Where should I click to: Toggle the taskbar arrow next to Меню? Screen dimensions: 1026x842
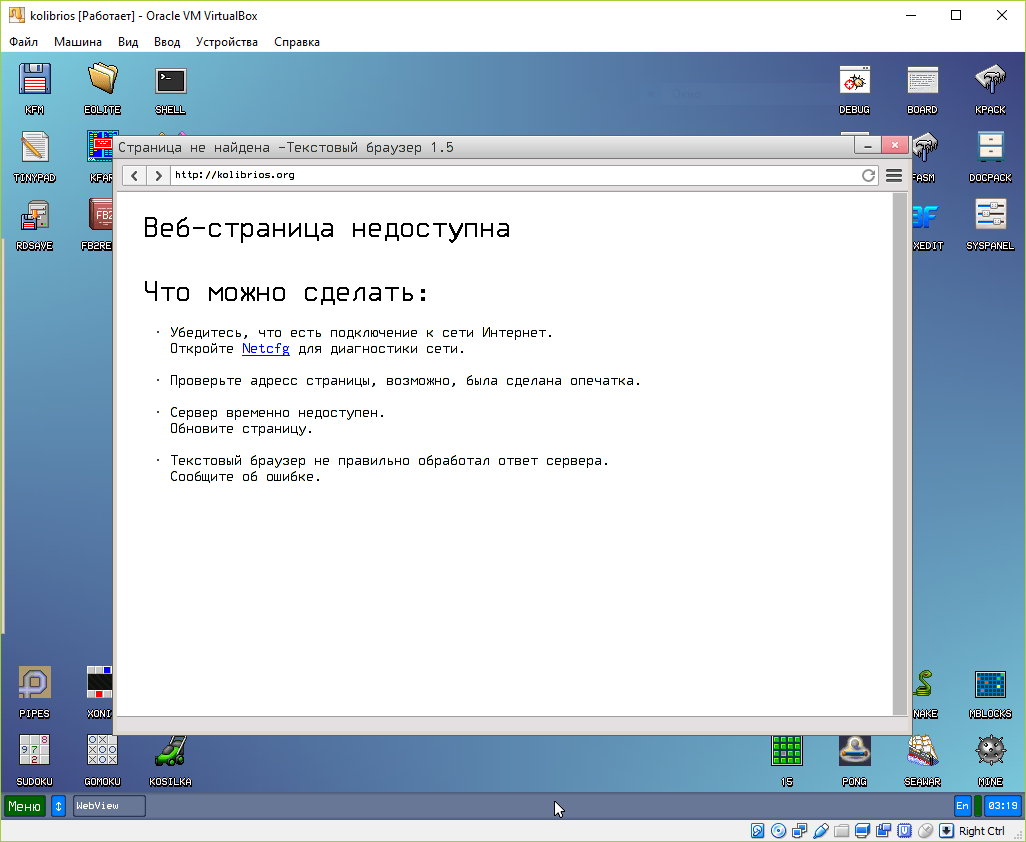coord(58,805)
